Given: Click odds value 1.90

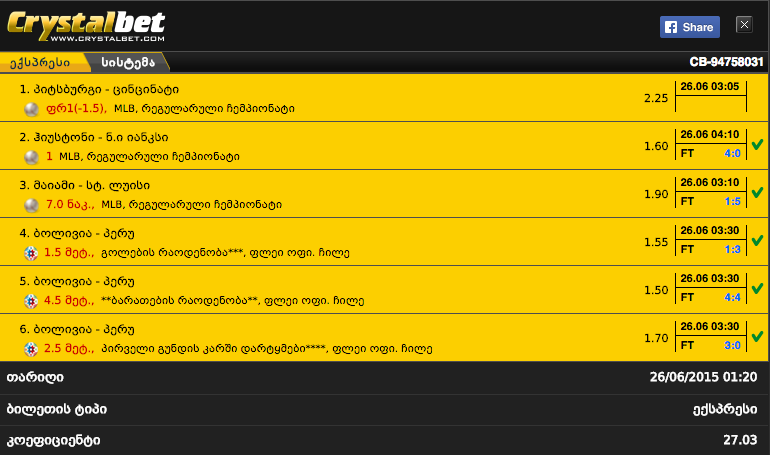Looking at the screenshot, I should (x=656, y=194).
